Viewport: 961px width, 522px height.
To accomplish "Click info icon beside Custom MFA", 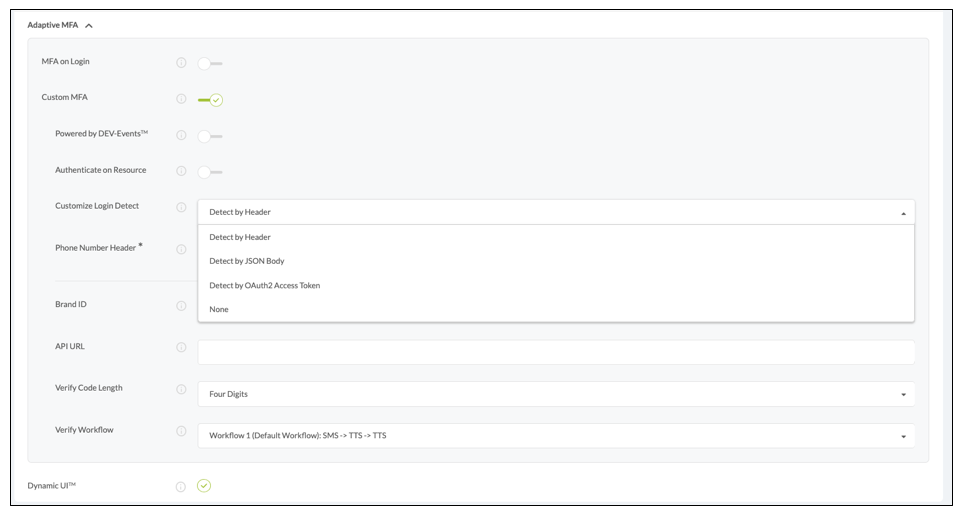I will (181, 99).
